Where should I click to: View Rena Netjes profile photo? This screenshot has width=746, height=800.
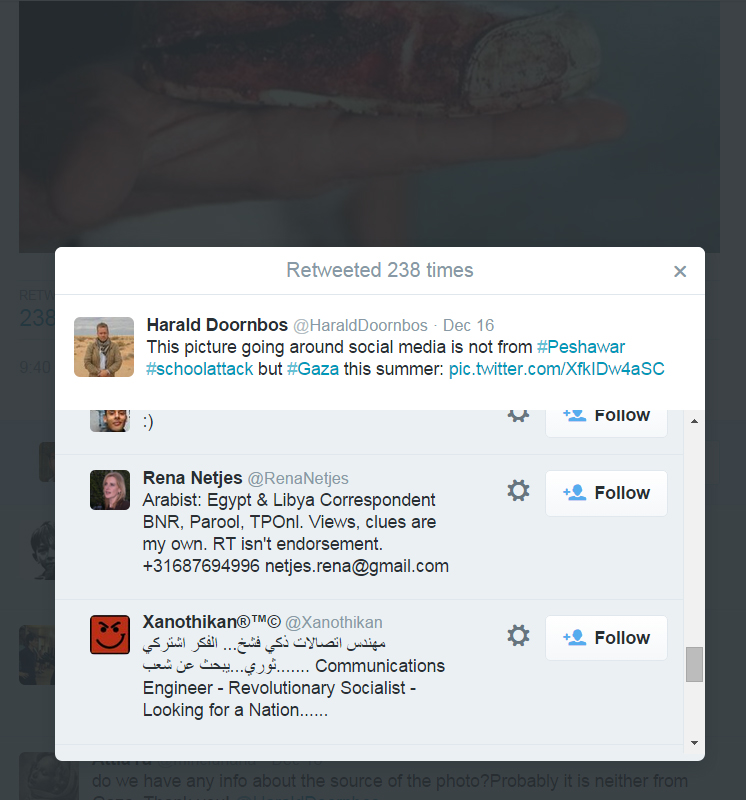click(110, 490)
